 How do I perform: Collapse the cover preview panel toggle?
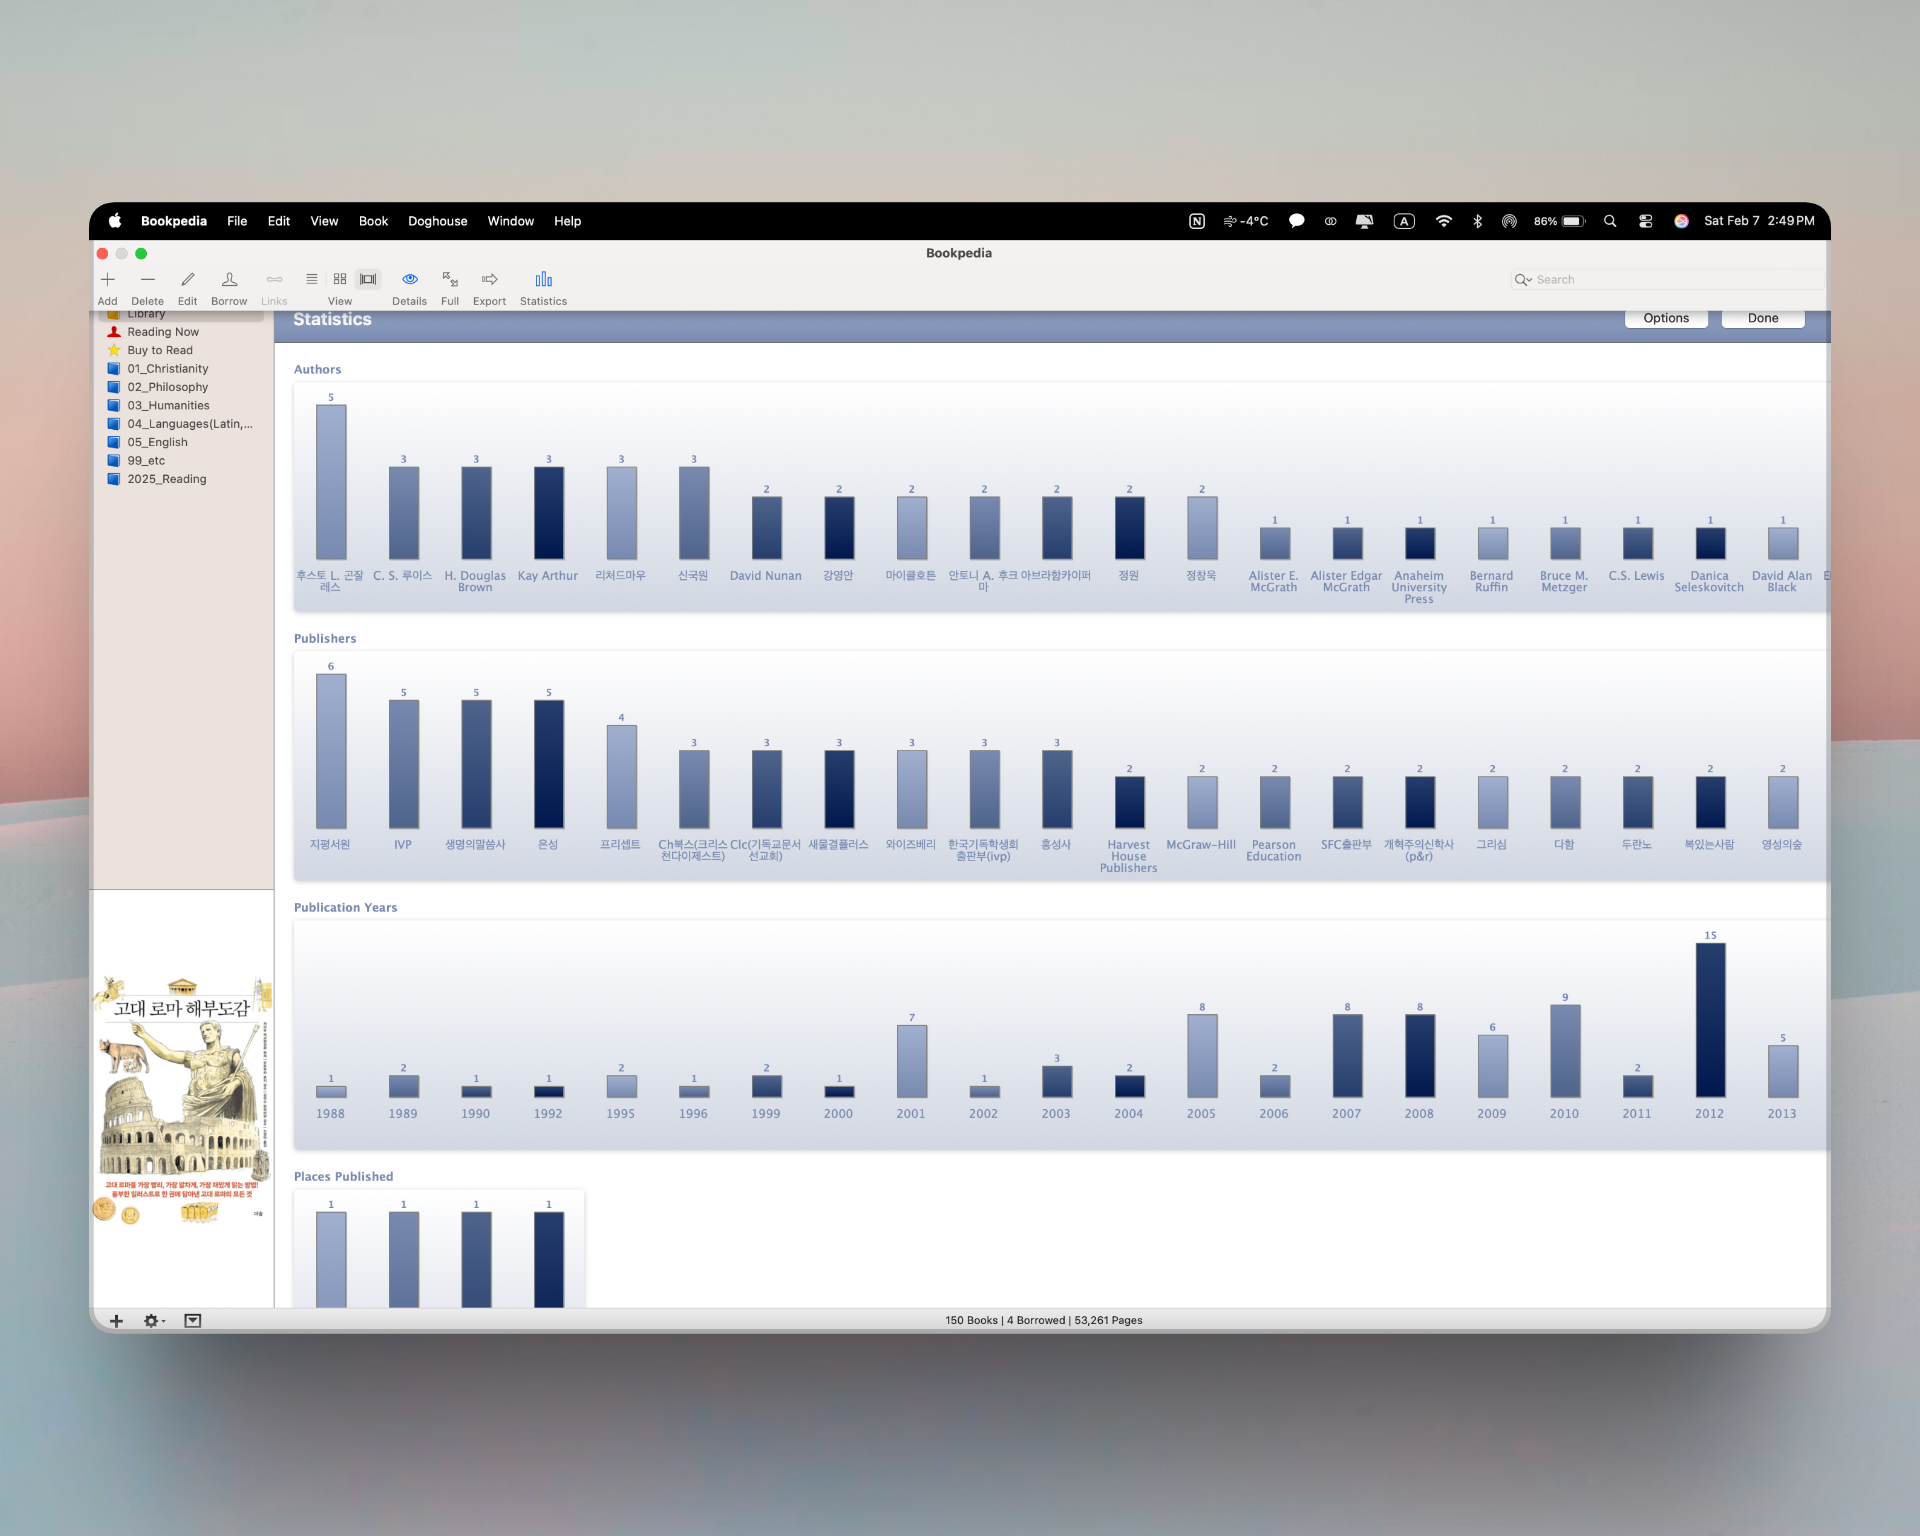click(x=193, y=1321)
